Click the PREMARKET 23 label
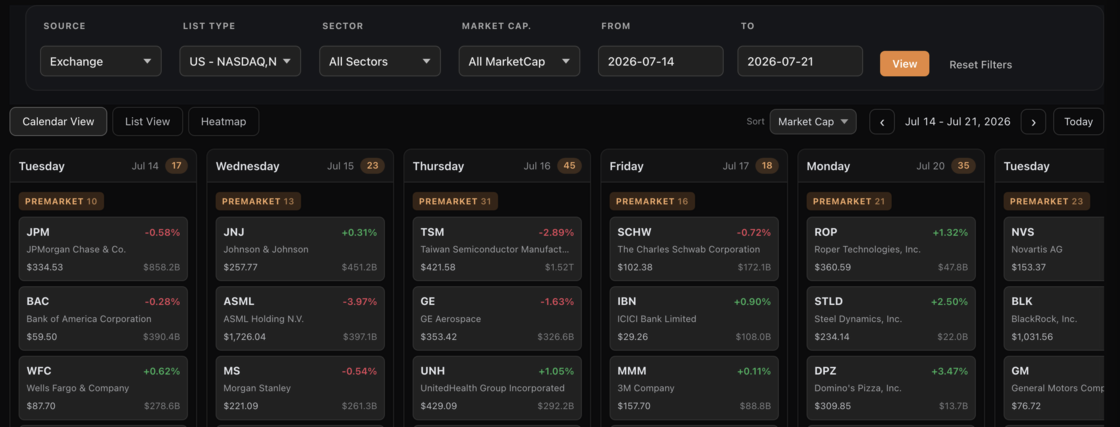The width and height of the screenshot is (1120, 427). (x=1046, y=201)
